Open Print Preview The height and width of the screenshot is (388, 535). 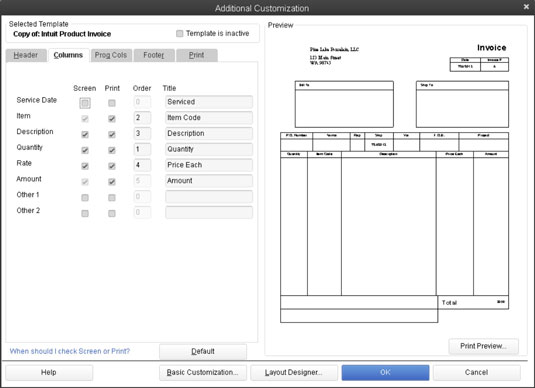(x=483, y=346)
